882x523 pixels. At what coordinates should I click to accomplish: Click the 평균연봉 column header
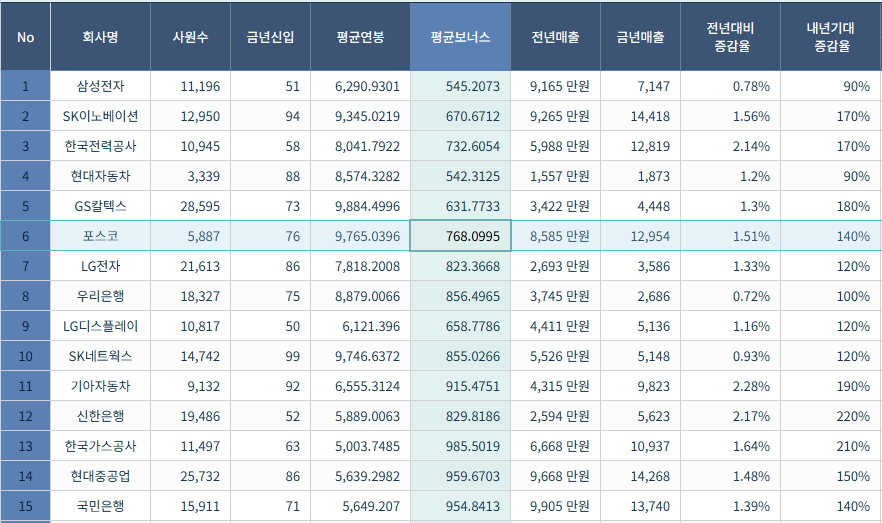pyautogui.click(x=360, y=37)
